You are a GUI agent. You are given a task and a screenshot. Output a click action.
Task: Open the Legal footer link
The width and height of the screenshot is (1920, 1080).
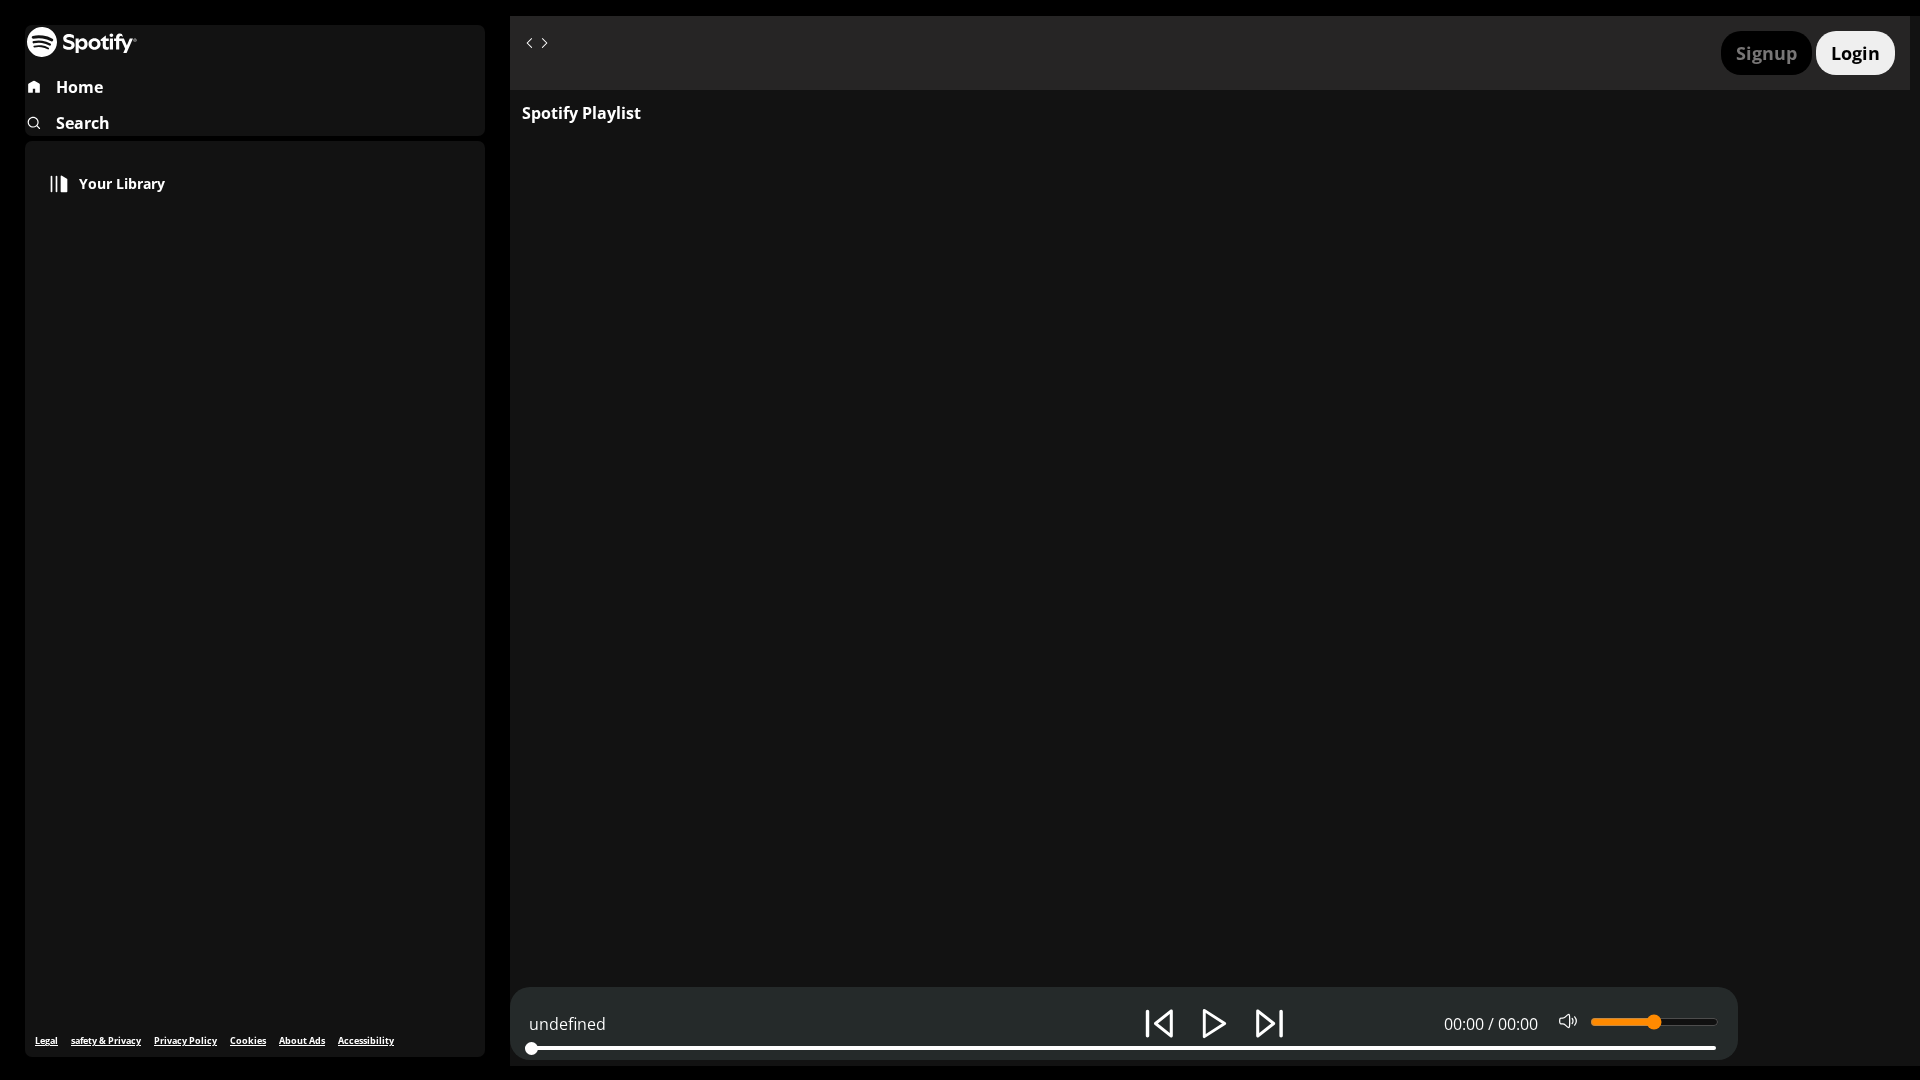click(x=46, y=1040)
